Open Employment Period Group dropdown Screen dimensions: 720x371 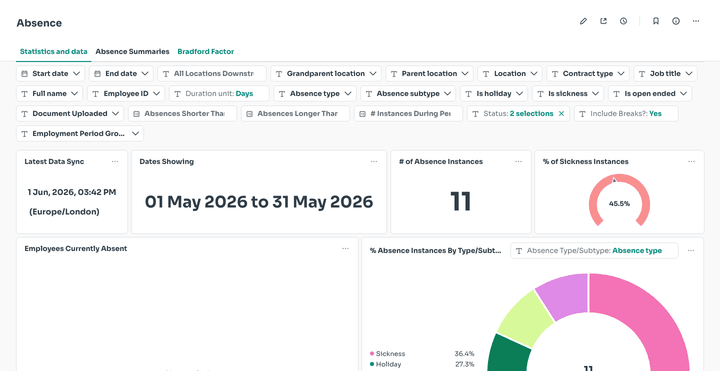click(80, 134)
